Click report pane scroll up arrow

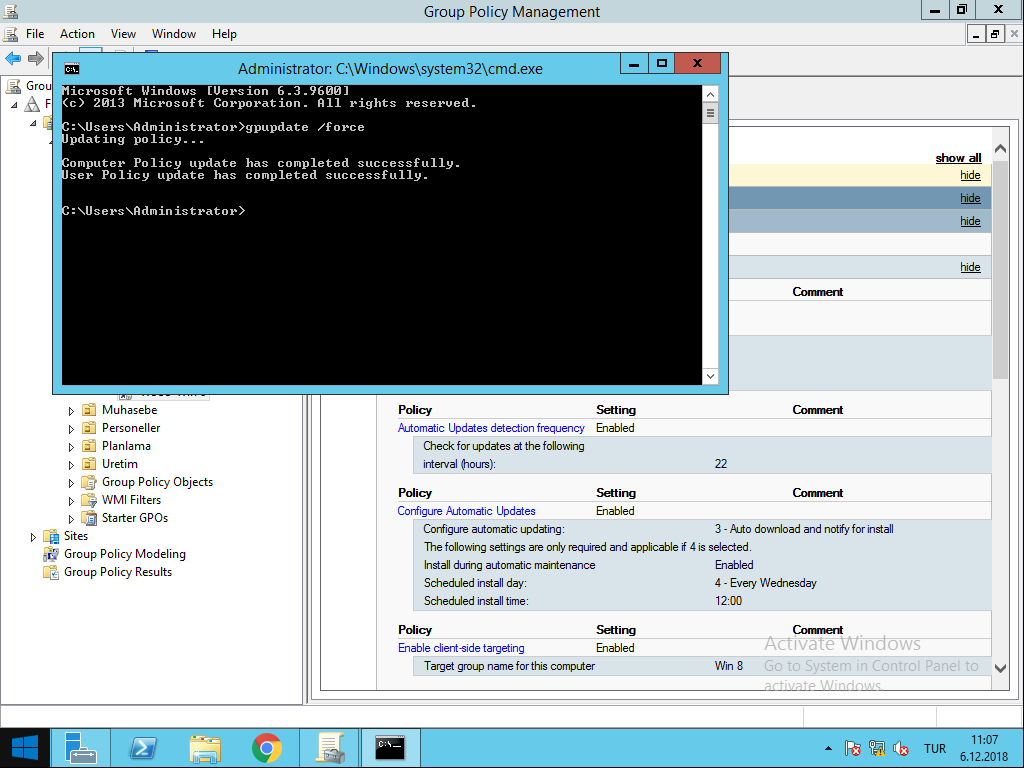coord(1000,149)
